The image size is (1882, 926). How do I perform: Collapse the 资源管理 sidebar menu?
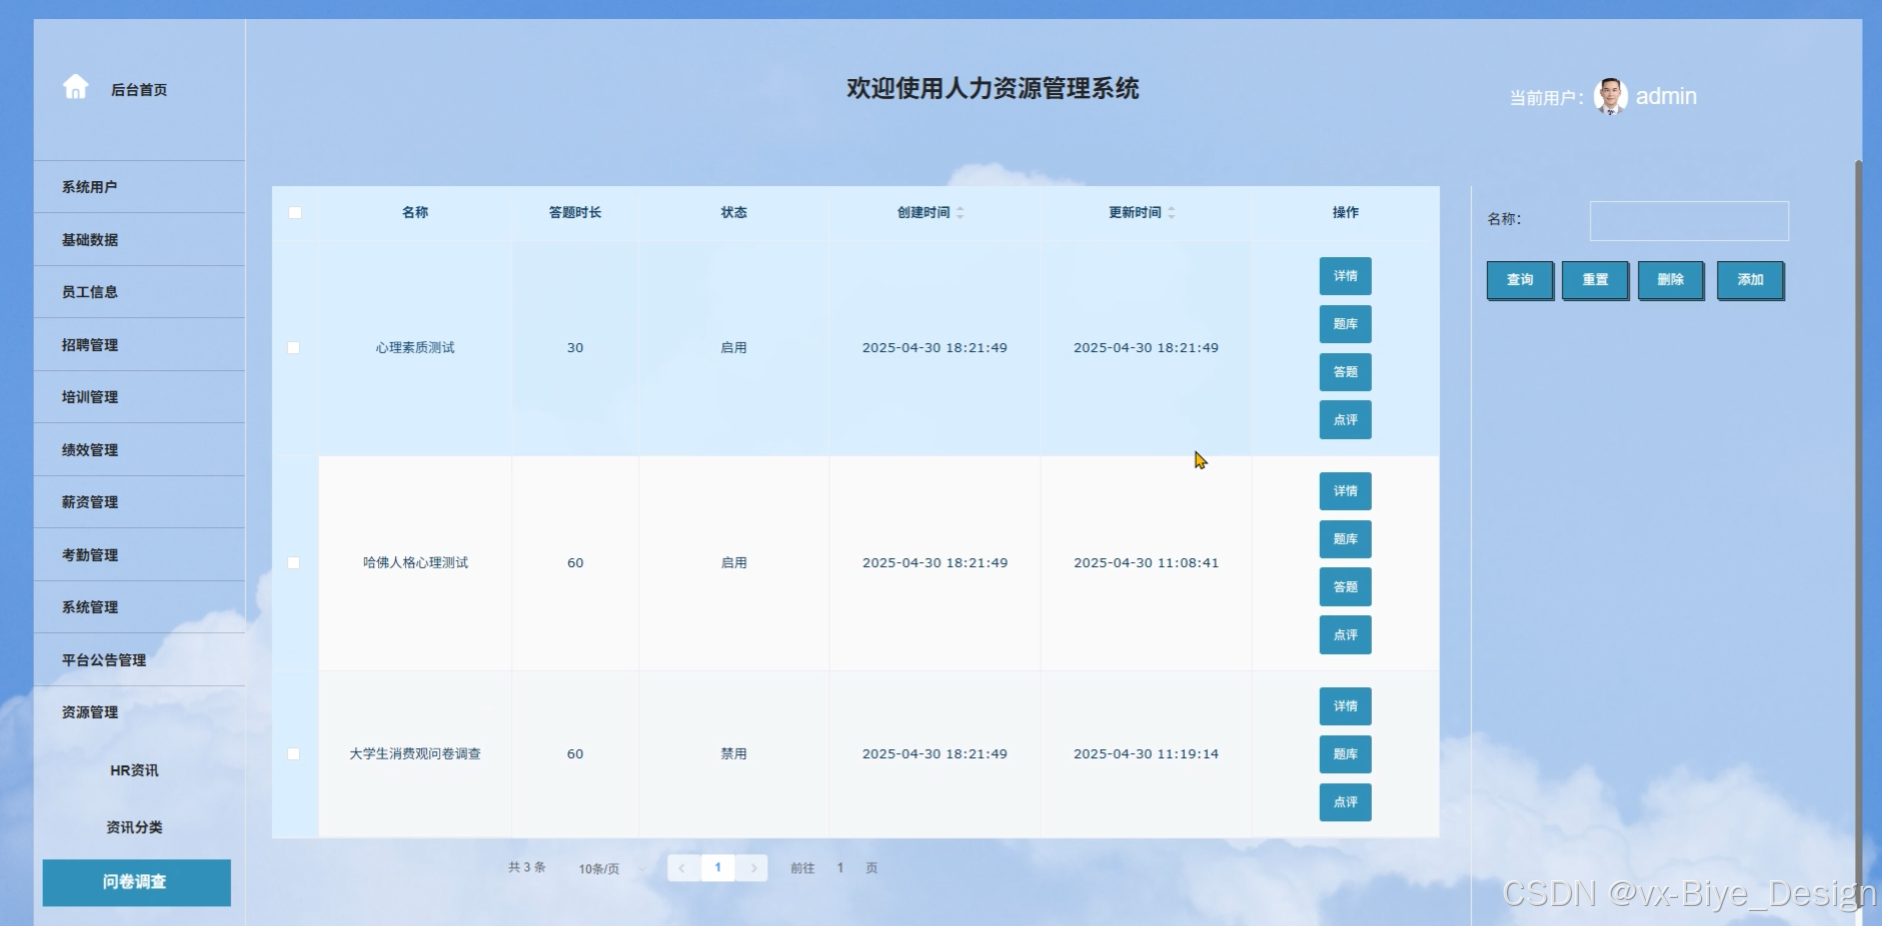click(x=139, y=712)
